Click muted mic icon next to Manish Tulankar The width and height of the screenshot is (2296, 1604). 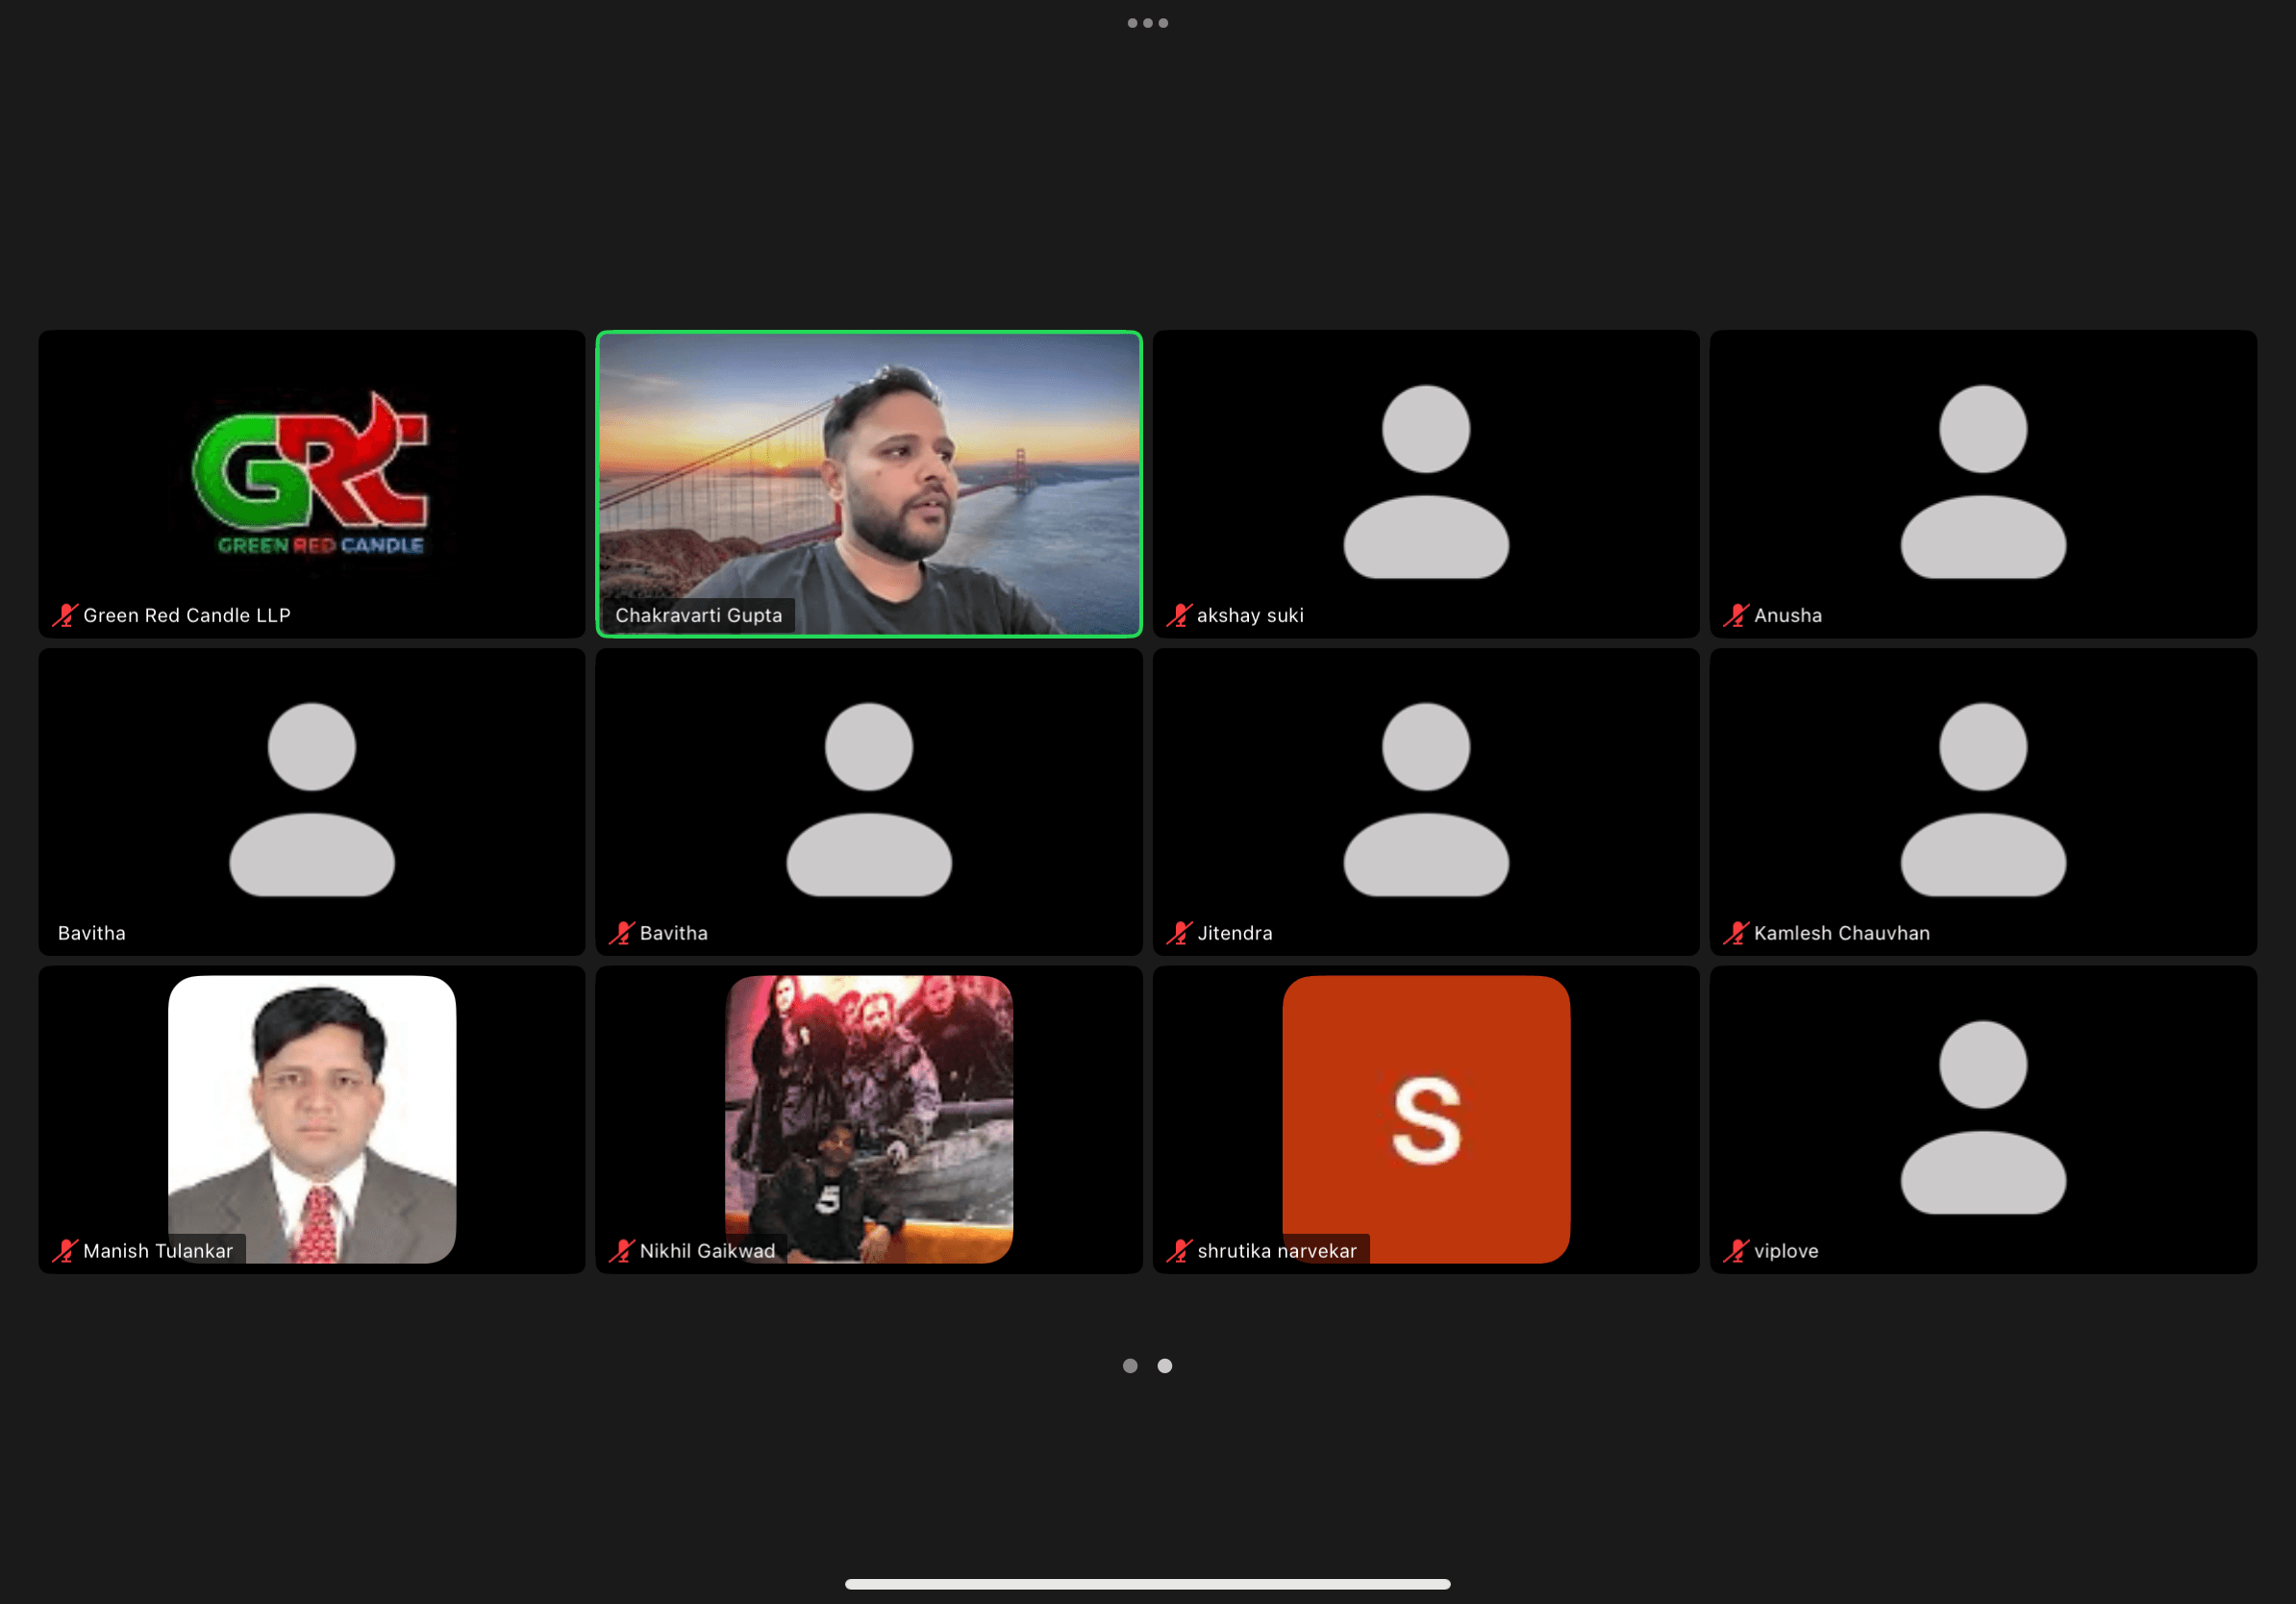(x=65, y=1250)
